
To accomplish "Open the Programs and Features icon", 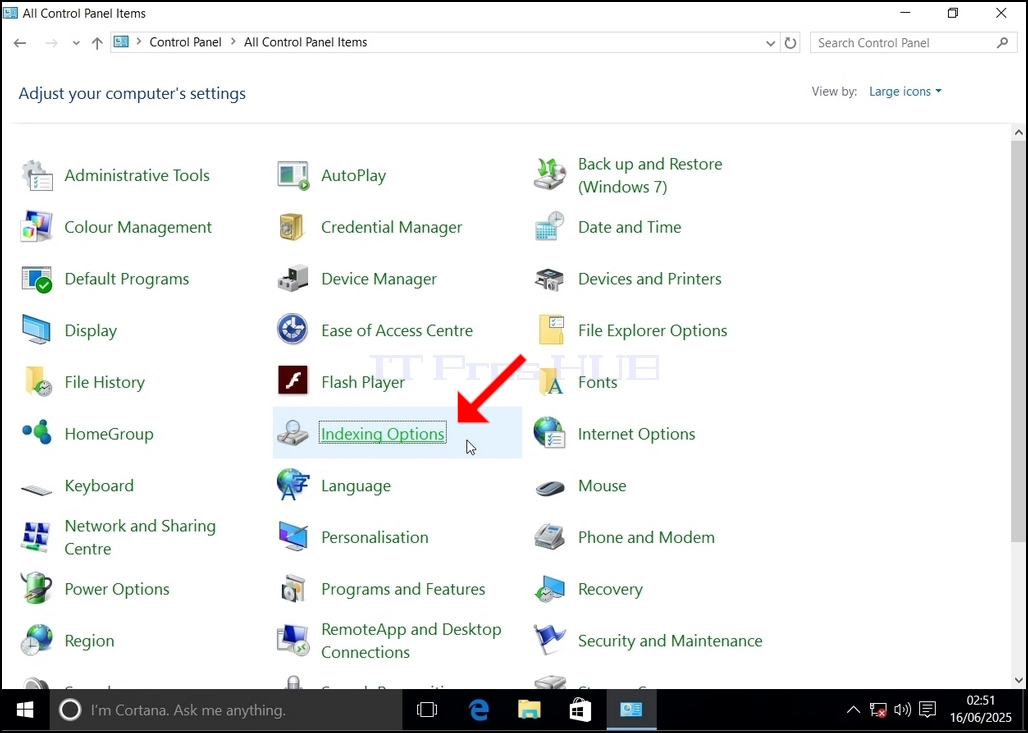I will [x=293, y=589].
